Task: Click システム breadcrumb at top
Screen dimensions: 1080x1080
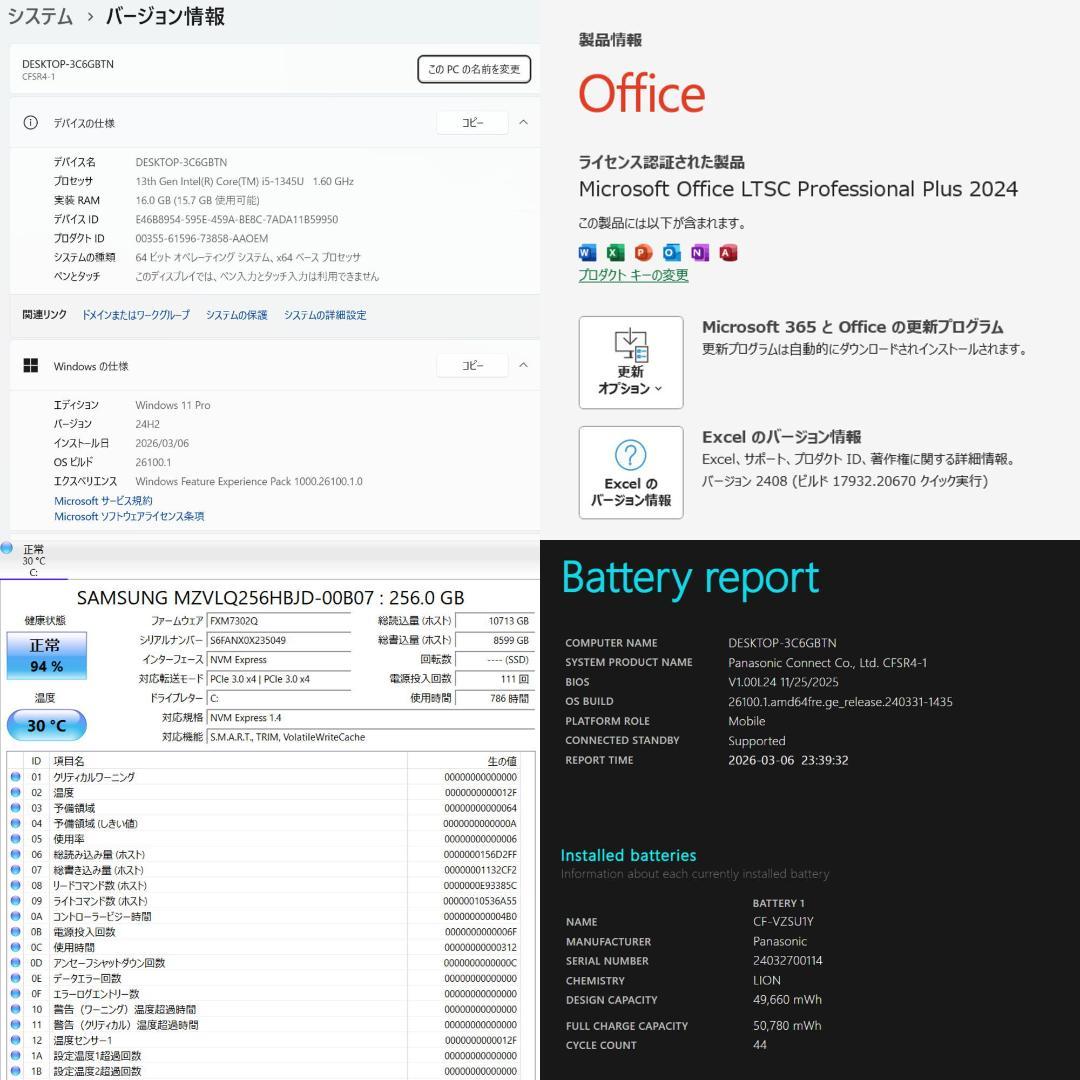Action: 40,16
